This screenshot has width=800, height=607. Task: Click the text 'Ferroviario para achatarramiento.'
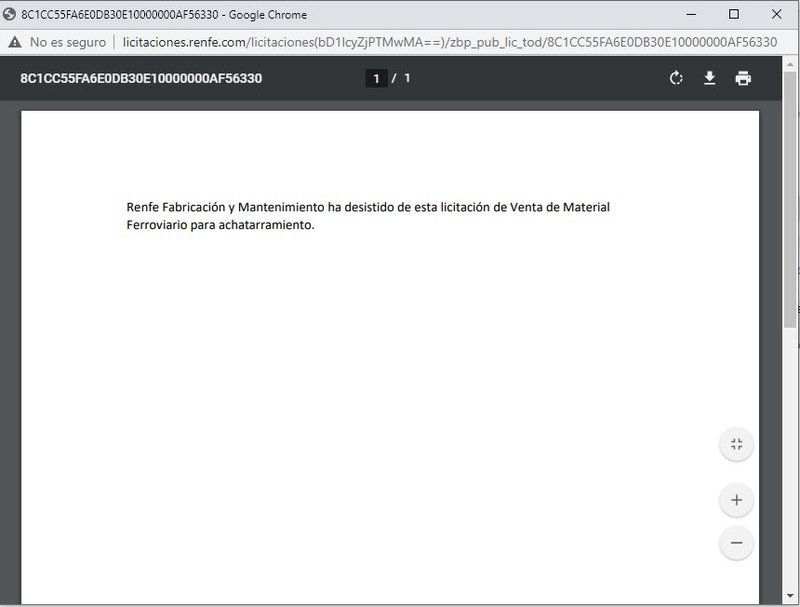click(220, 225)
